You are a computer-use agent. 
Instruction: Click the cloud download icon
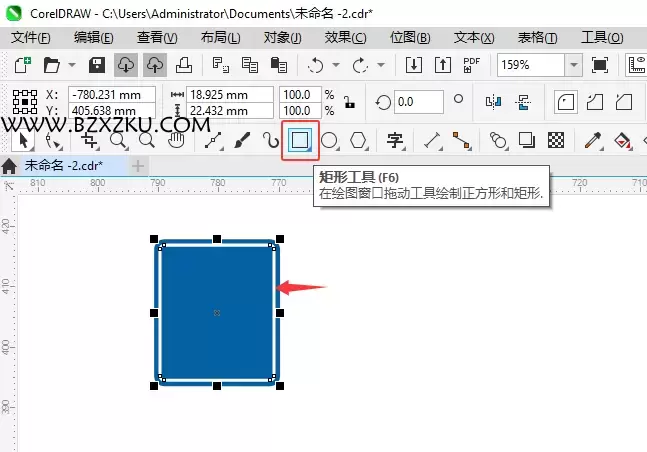pyautogui.click(x=126, y=65)
